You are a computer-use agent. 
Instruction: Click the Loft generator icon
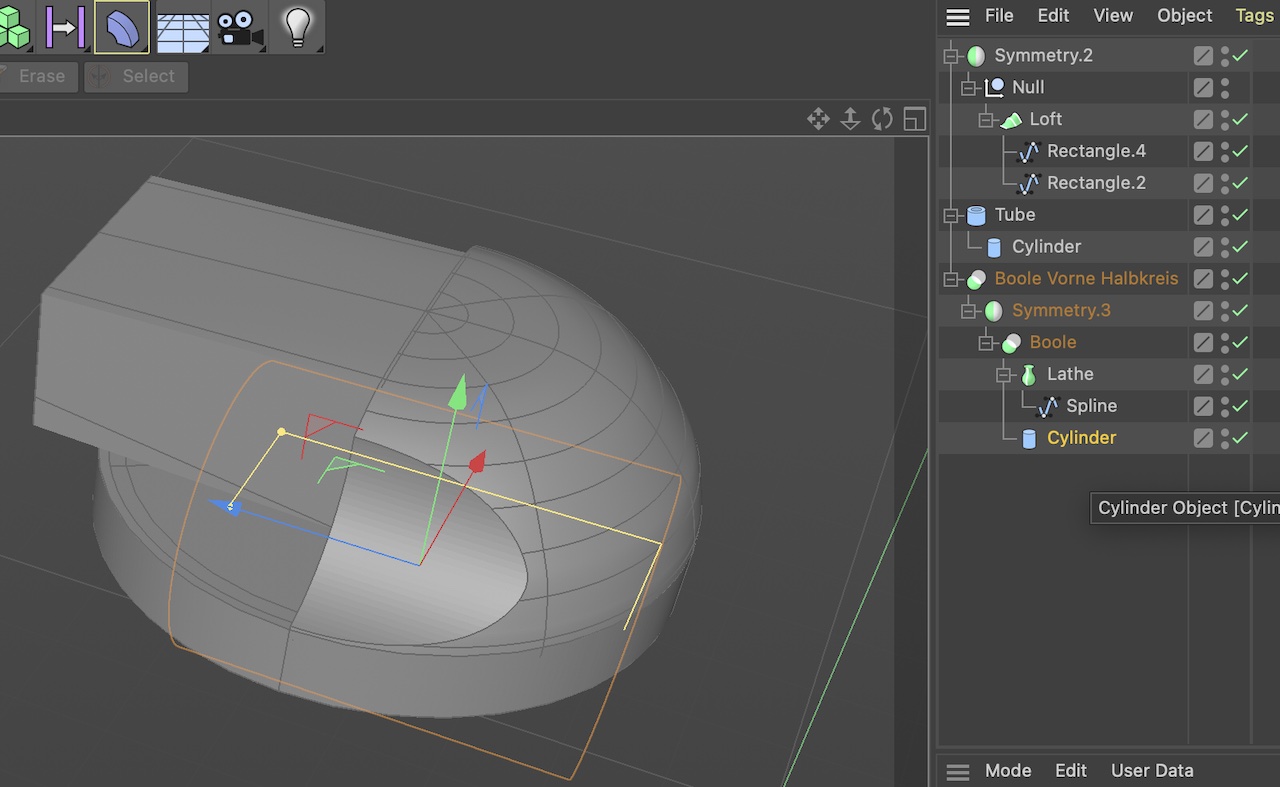(1011, 120)
